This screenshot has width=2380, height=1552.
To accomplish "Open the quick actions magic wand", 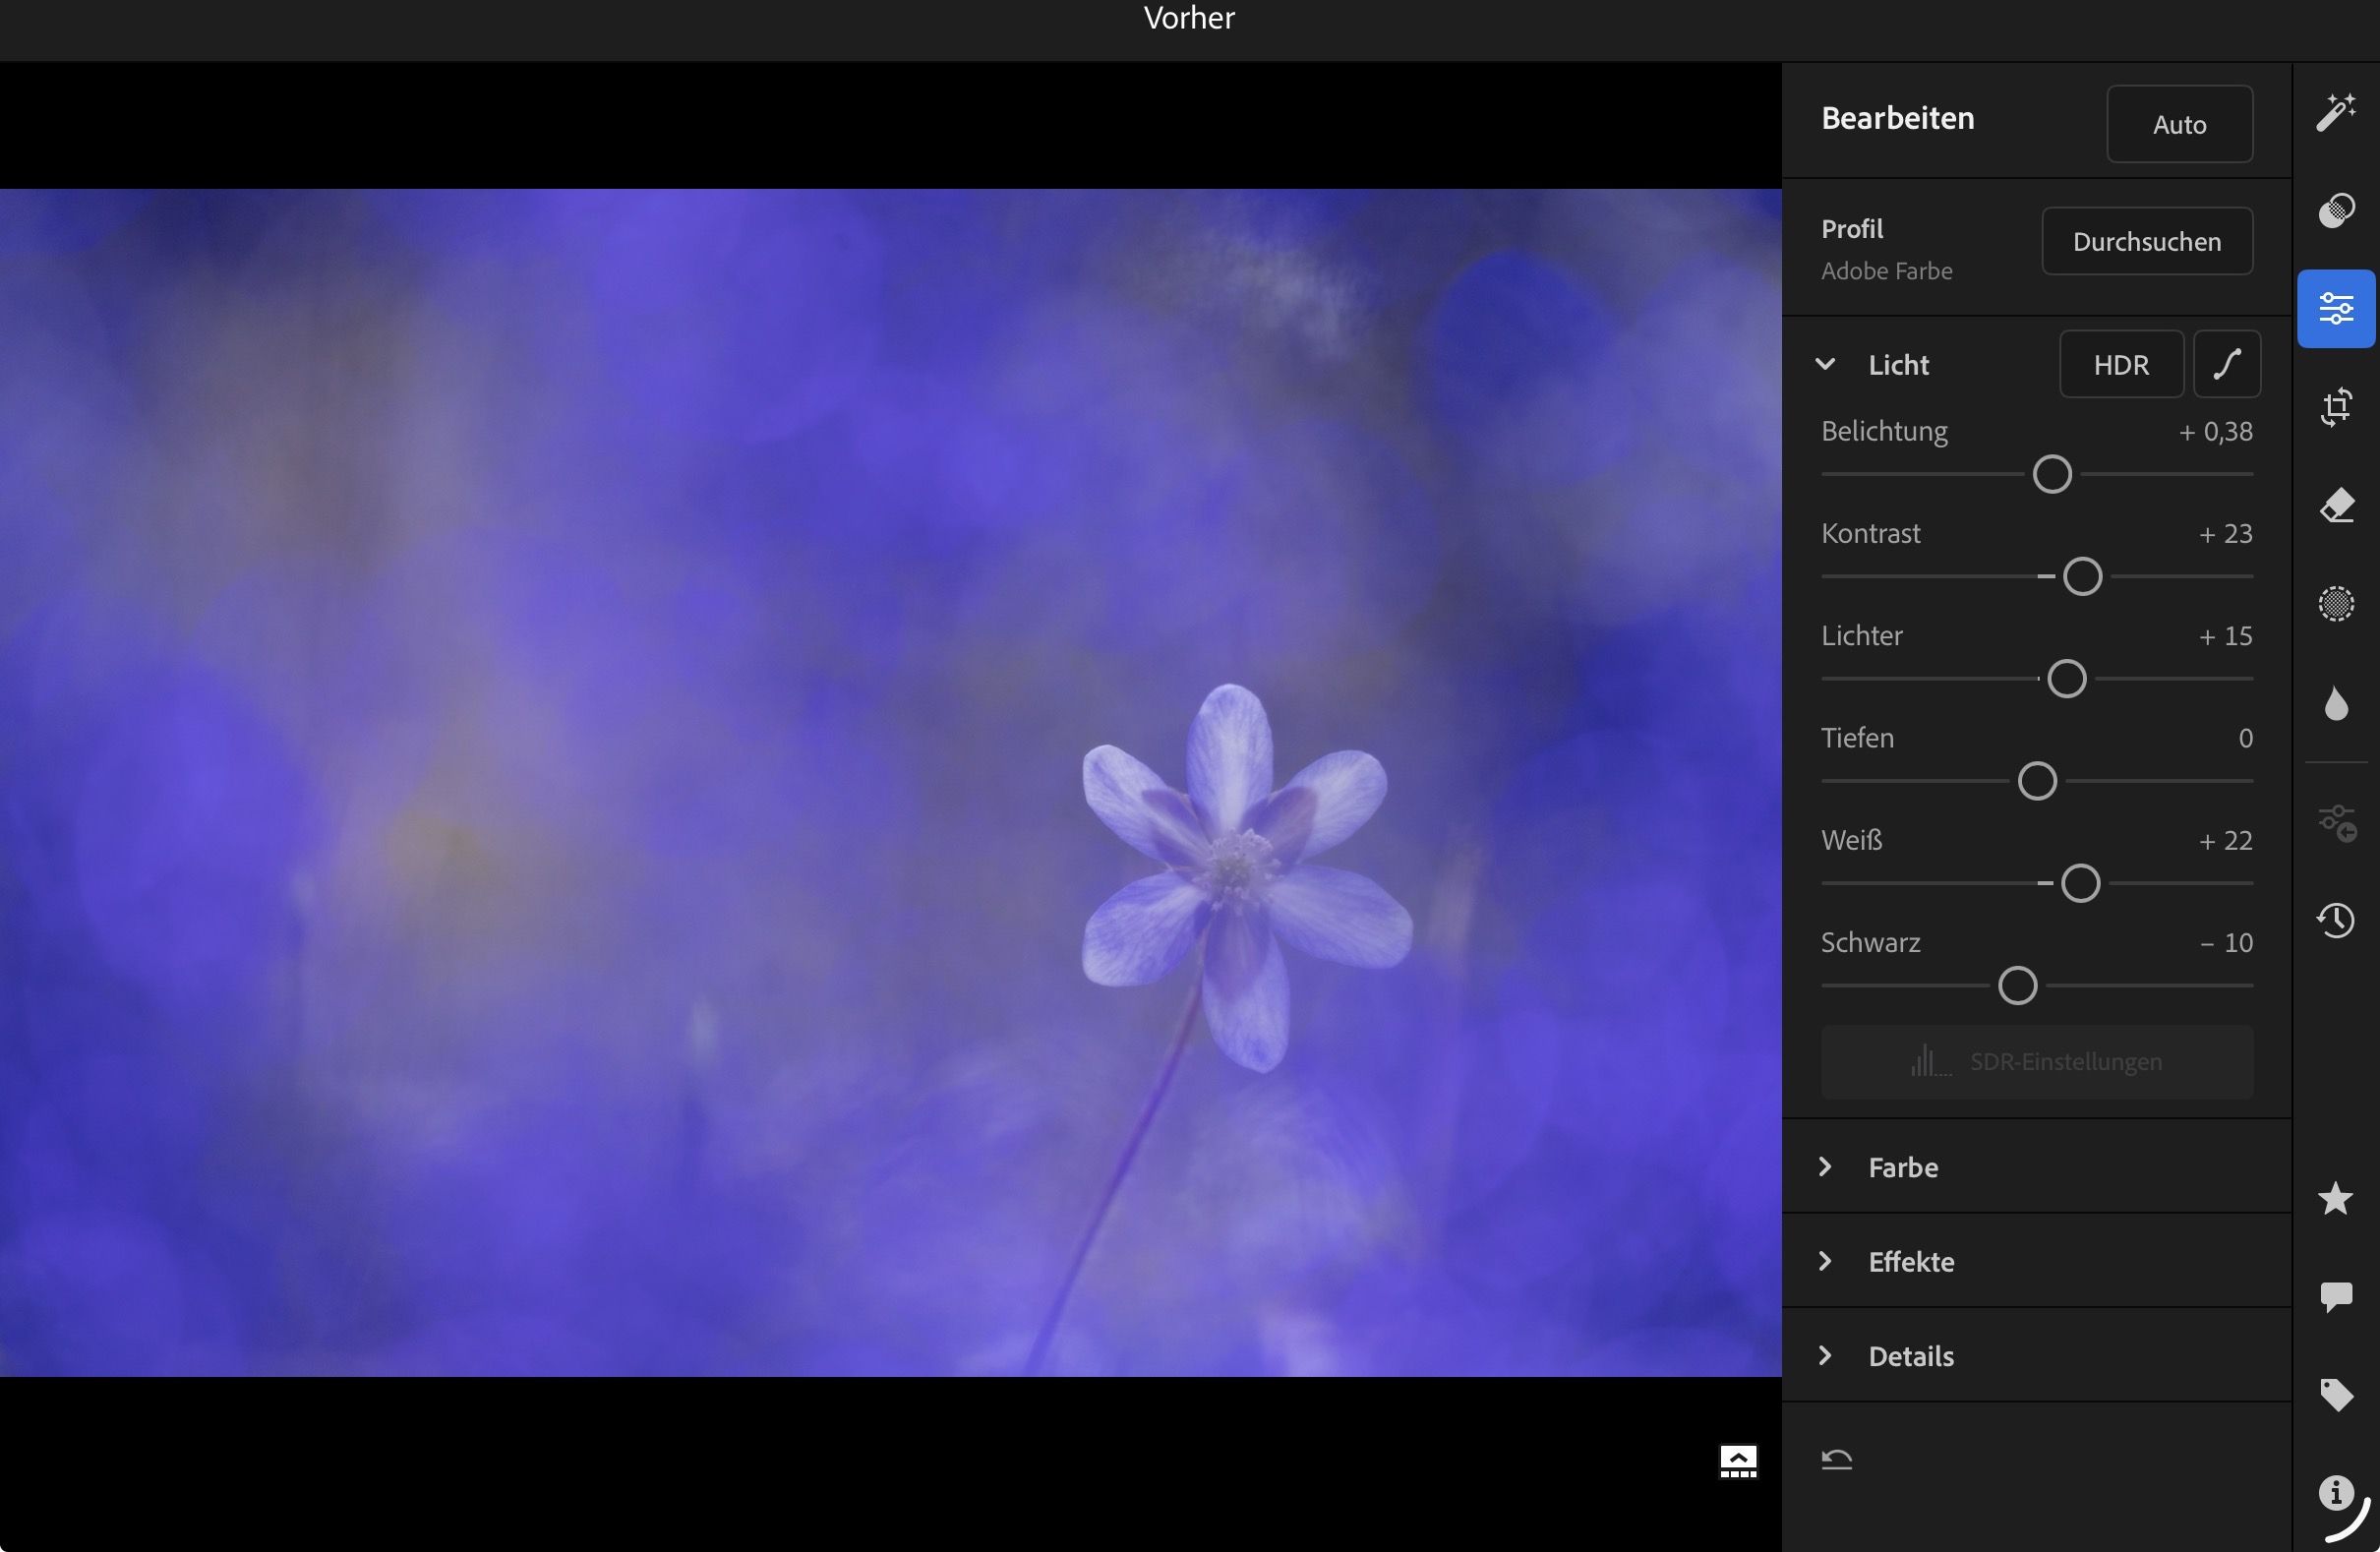I will pyautogui.click(x=2336, y=112).
